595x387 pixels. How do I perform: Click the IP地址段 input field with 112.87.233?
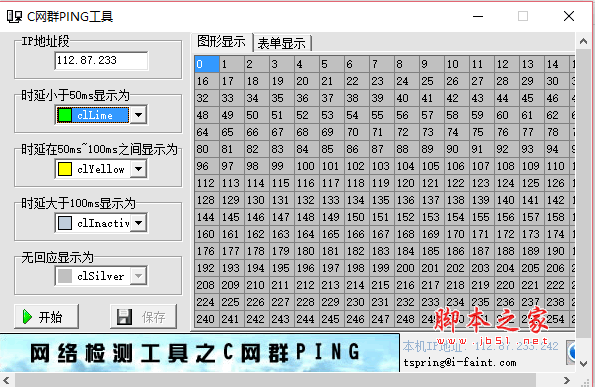pyautogui.click(x=101, y=61)
